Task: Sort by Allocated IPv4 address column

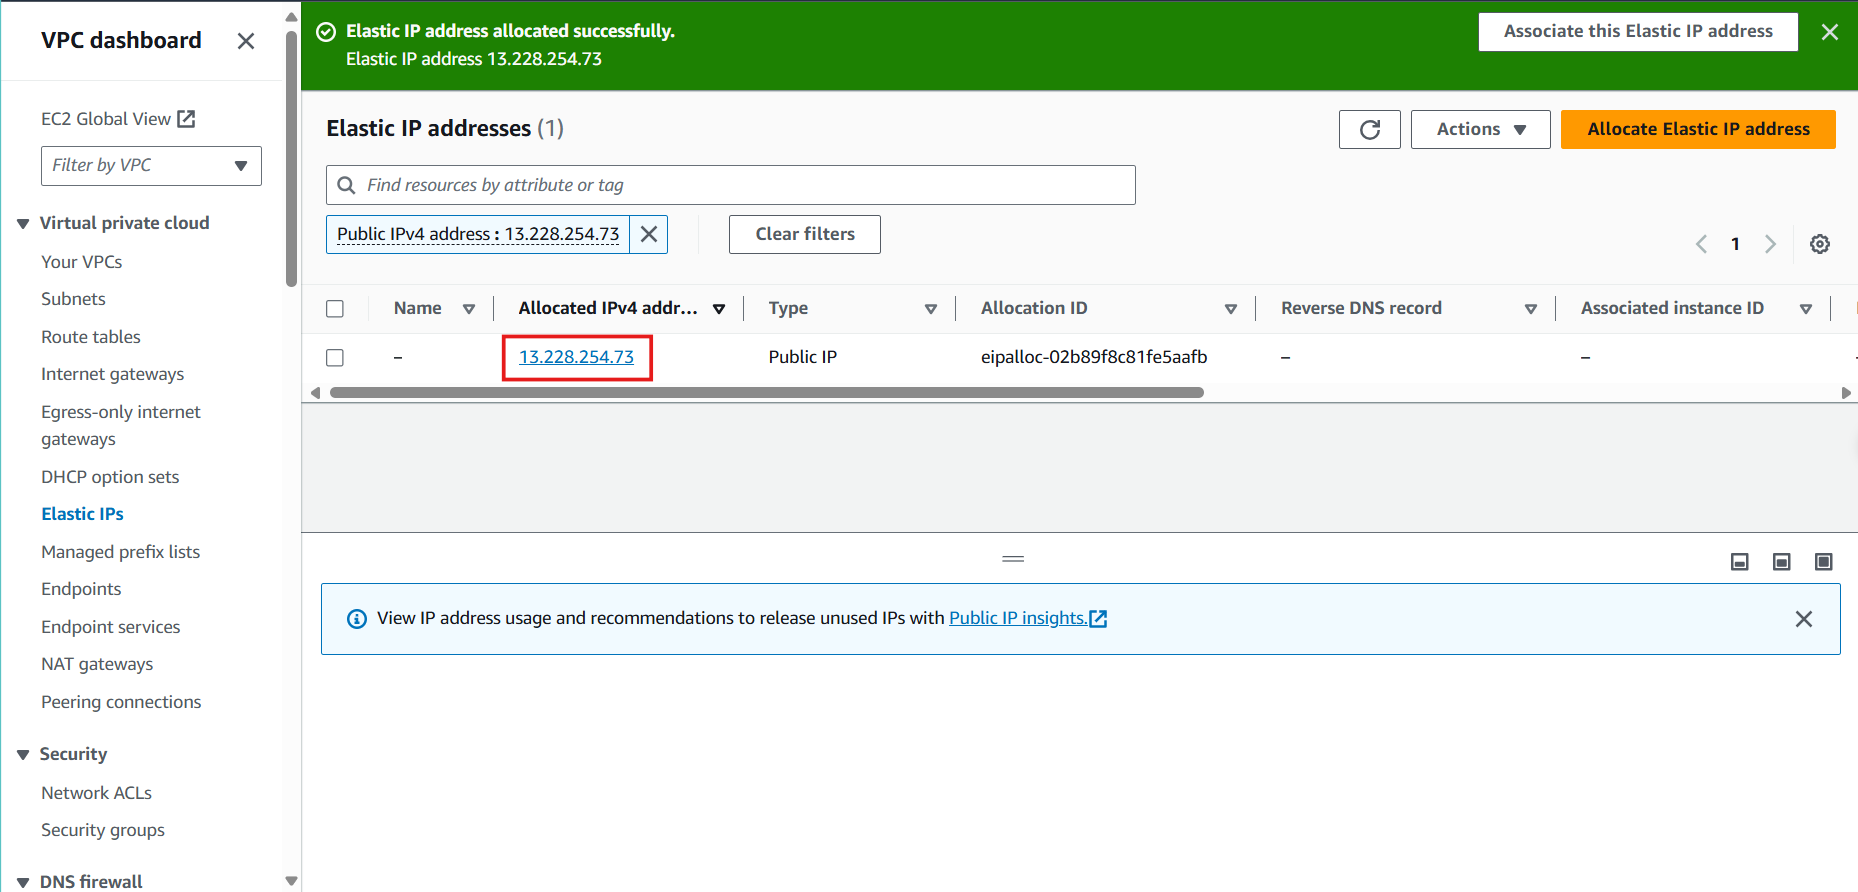Action: tap(719, 309)
